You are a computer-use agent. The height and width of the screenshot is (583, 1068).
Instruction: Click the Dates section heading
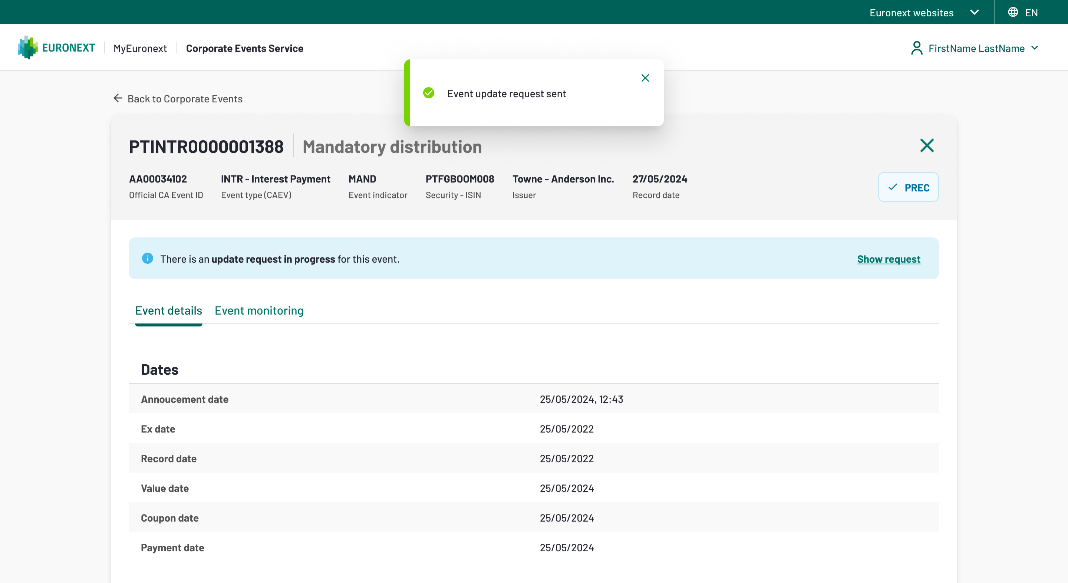click(159, 370)
